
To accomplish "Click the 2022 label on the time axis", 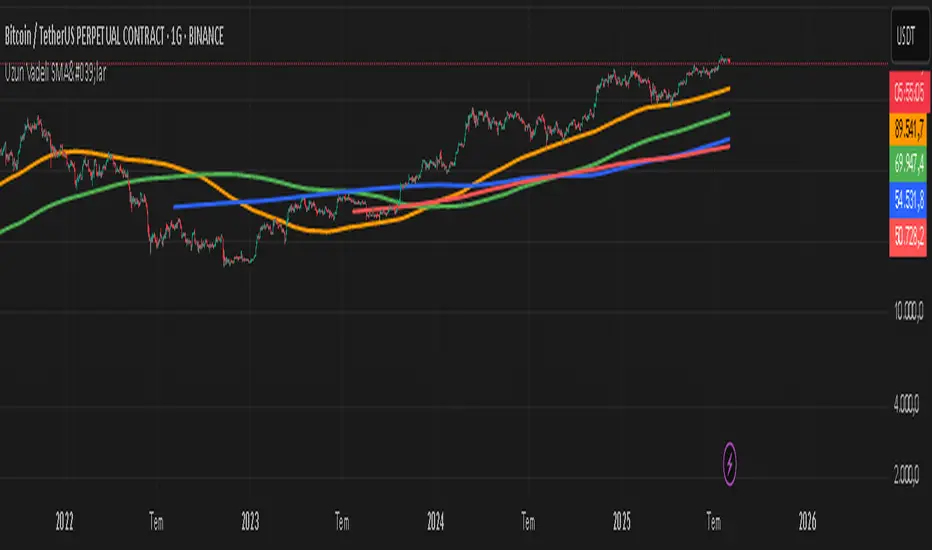I will point(64,521).
